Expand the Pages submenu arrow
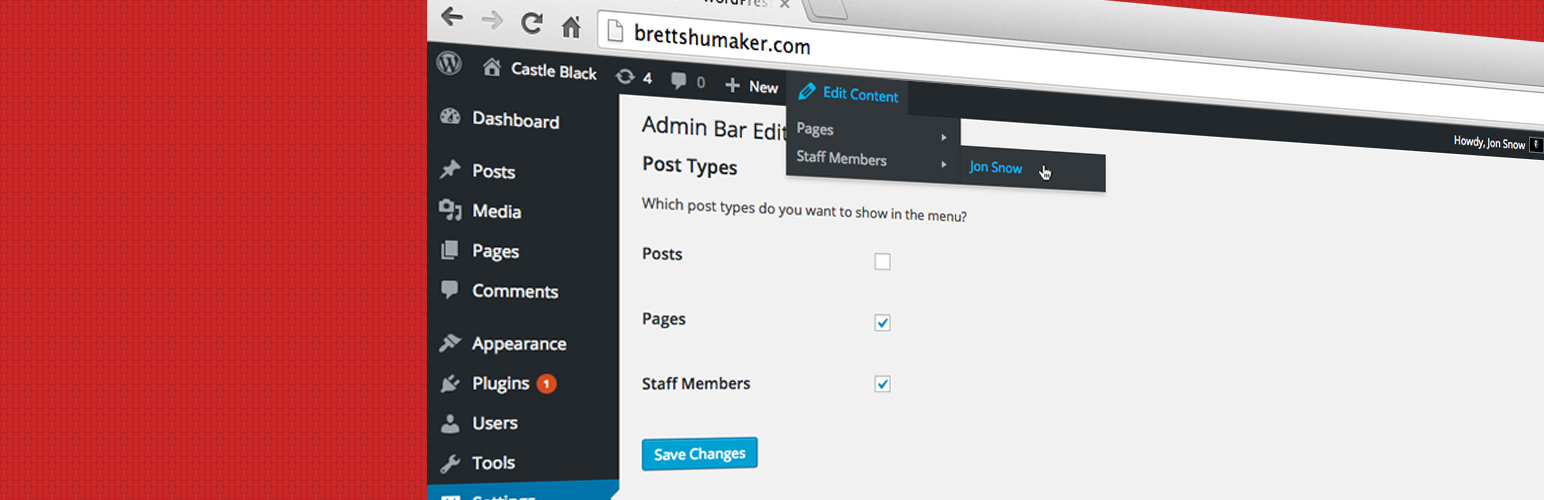1544x500 pixels. (944, 136)
